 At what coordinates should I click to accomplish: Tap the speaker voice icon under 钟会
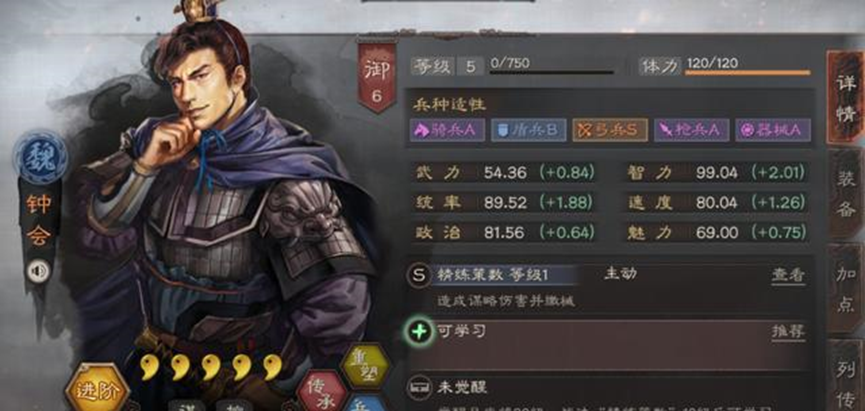pos(39,271)
